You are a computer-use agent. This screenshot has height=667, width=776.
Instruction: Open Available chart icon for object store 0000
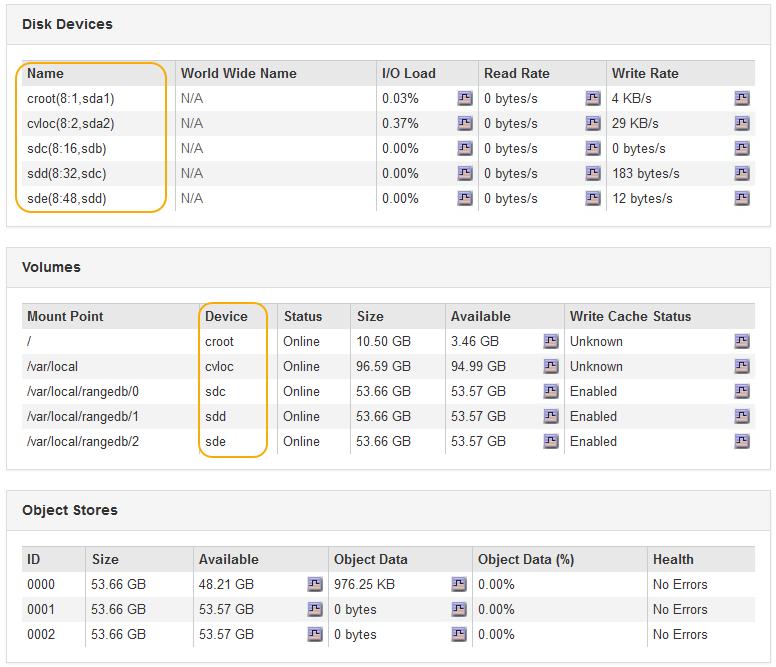(x=315, y=584)
